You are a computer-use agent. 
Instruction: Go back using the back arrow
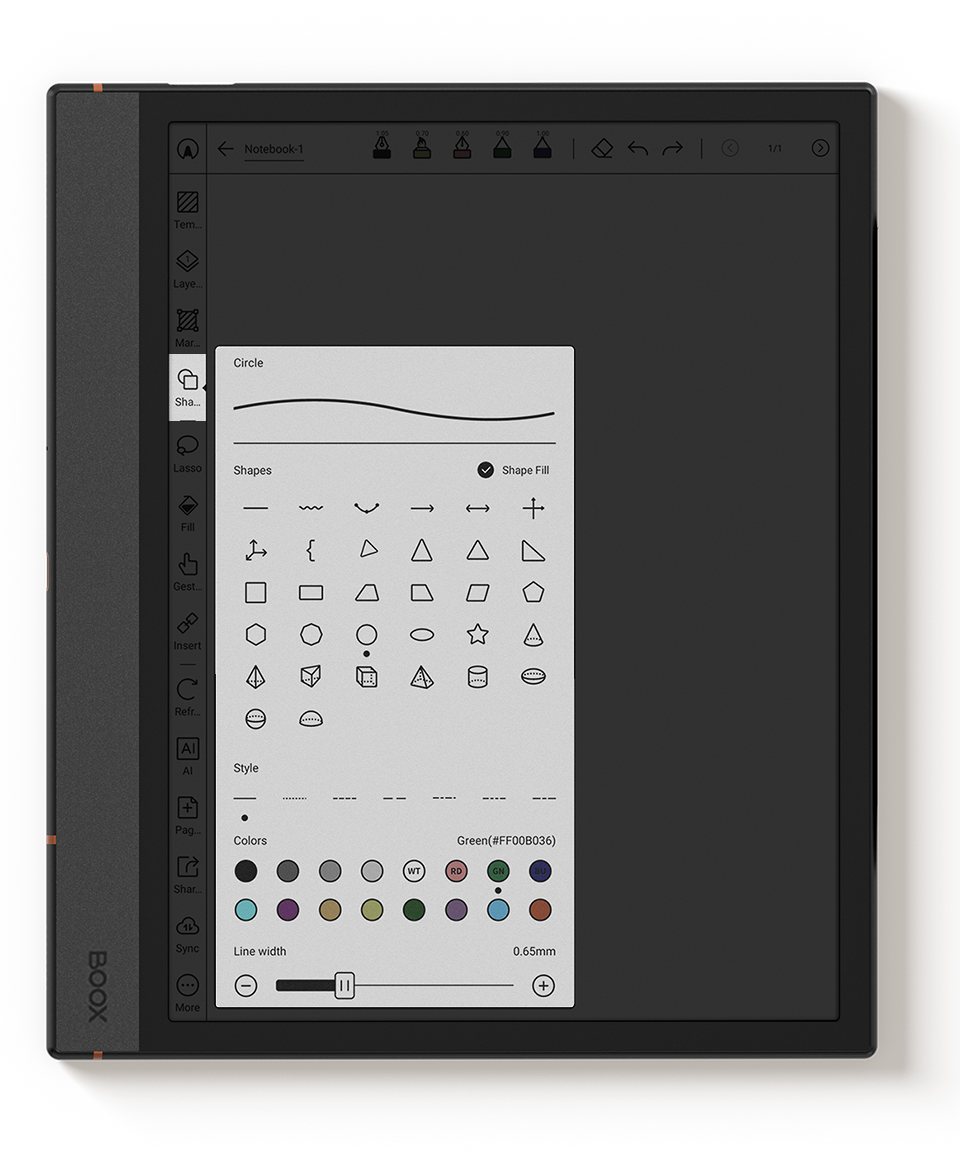click(225, 149)
